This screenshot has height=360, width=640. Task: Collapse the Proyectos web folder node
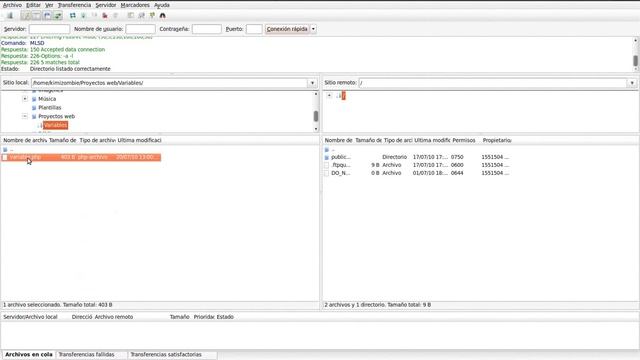(x=25, y=116)
